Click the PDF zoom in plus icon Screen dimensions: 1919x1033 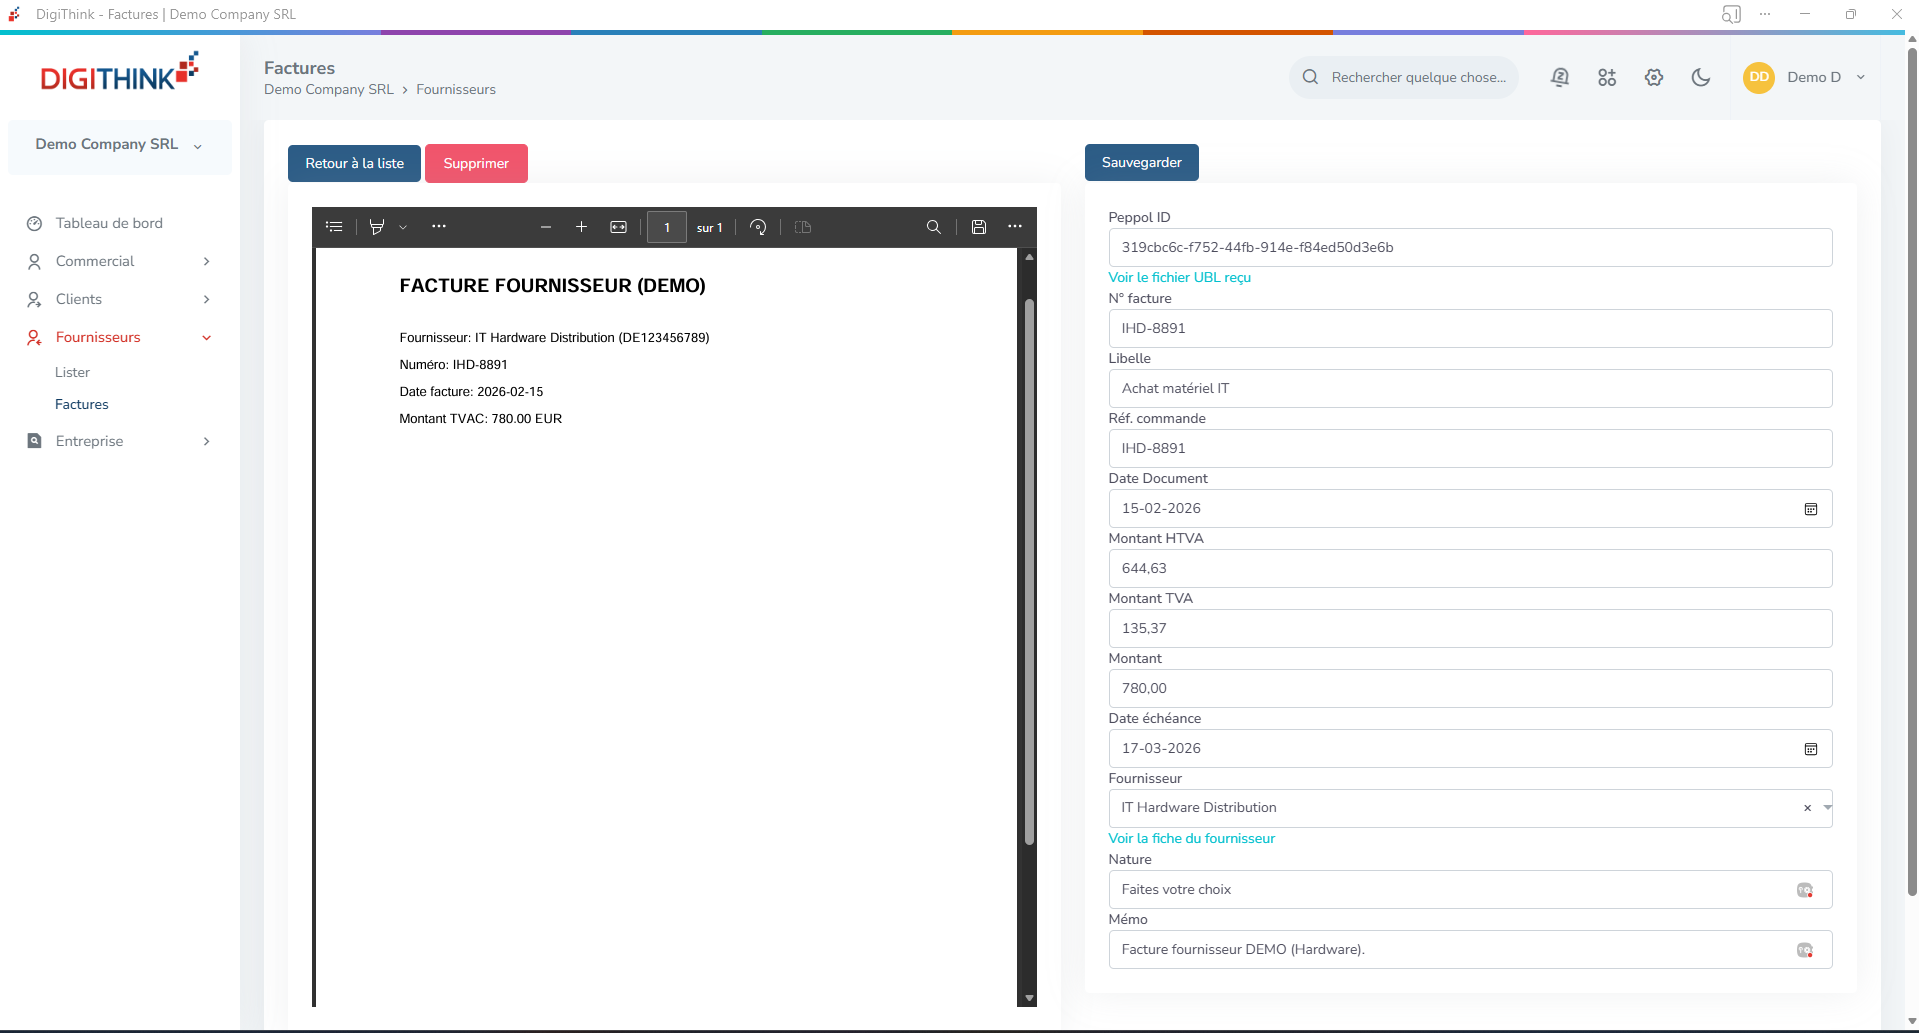[581, 227]
